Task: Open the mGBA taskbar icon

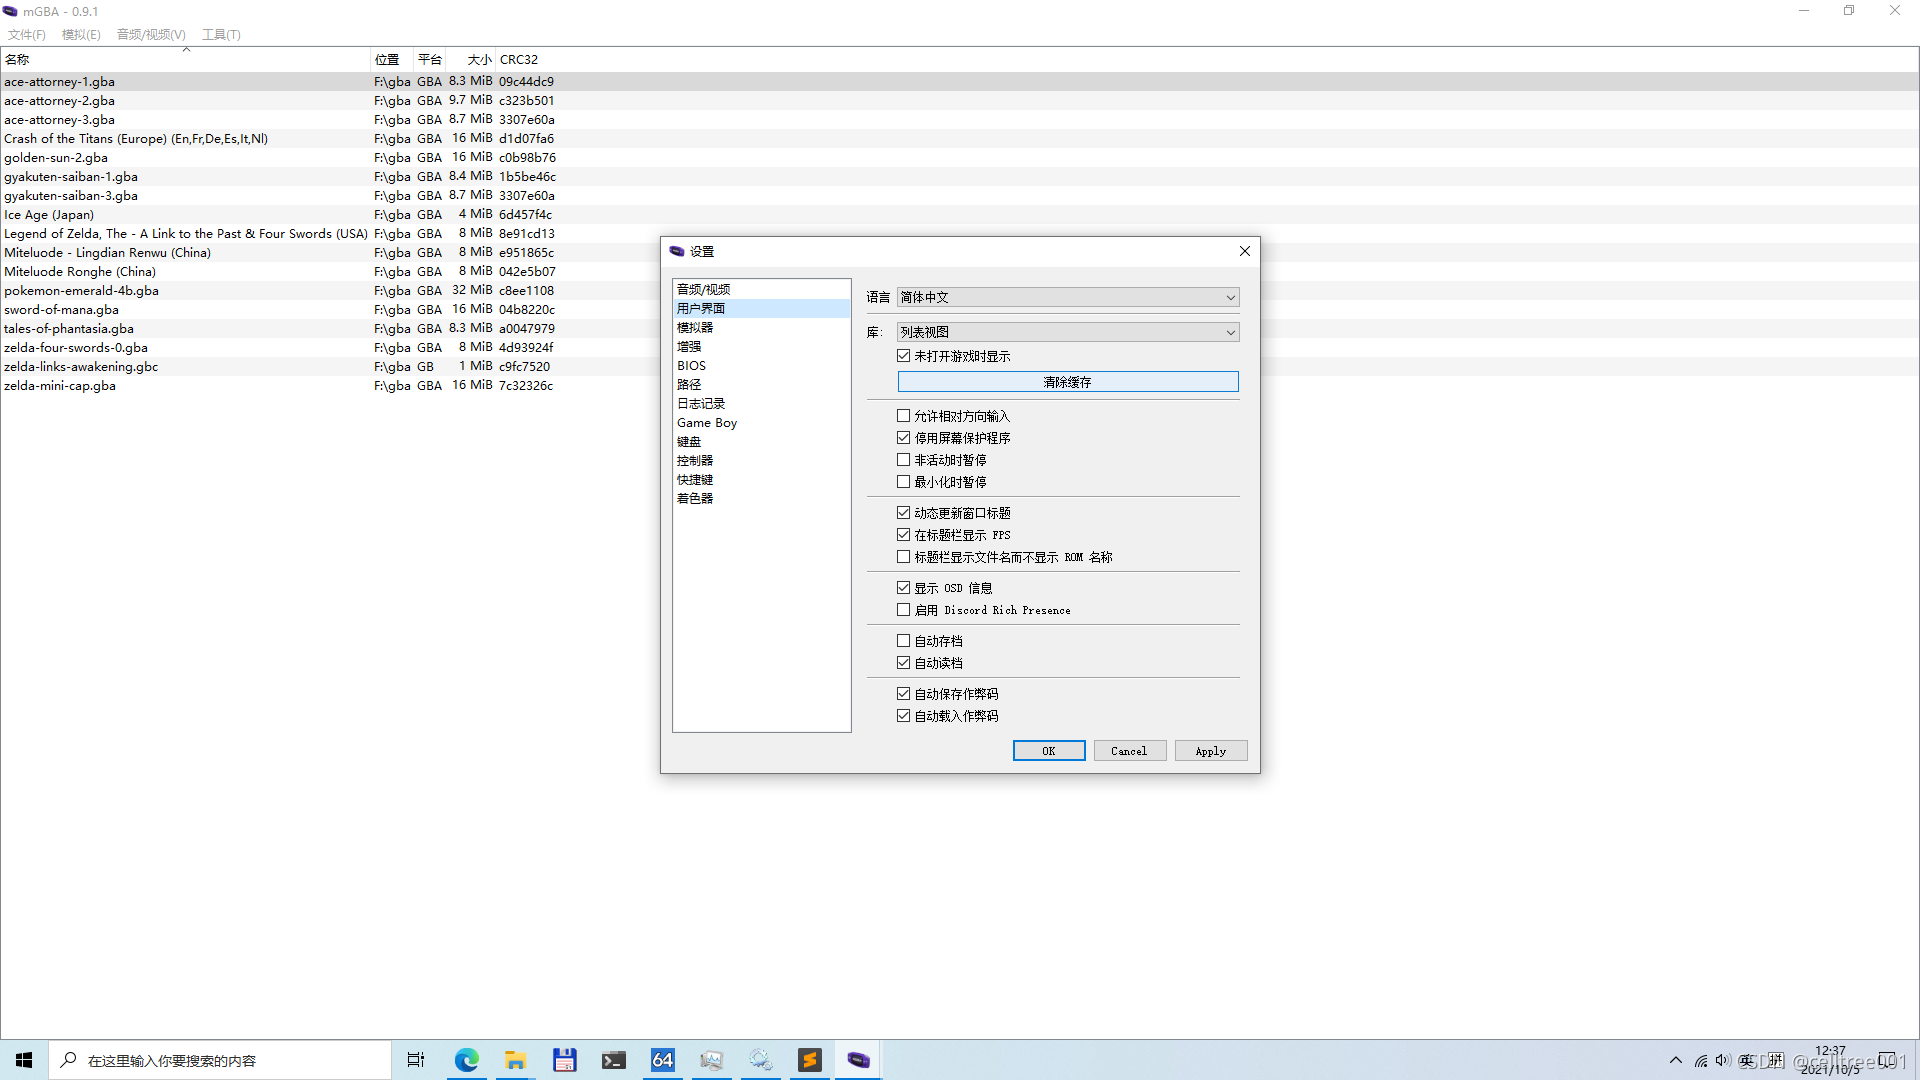Action: pos(858,1060)
